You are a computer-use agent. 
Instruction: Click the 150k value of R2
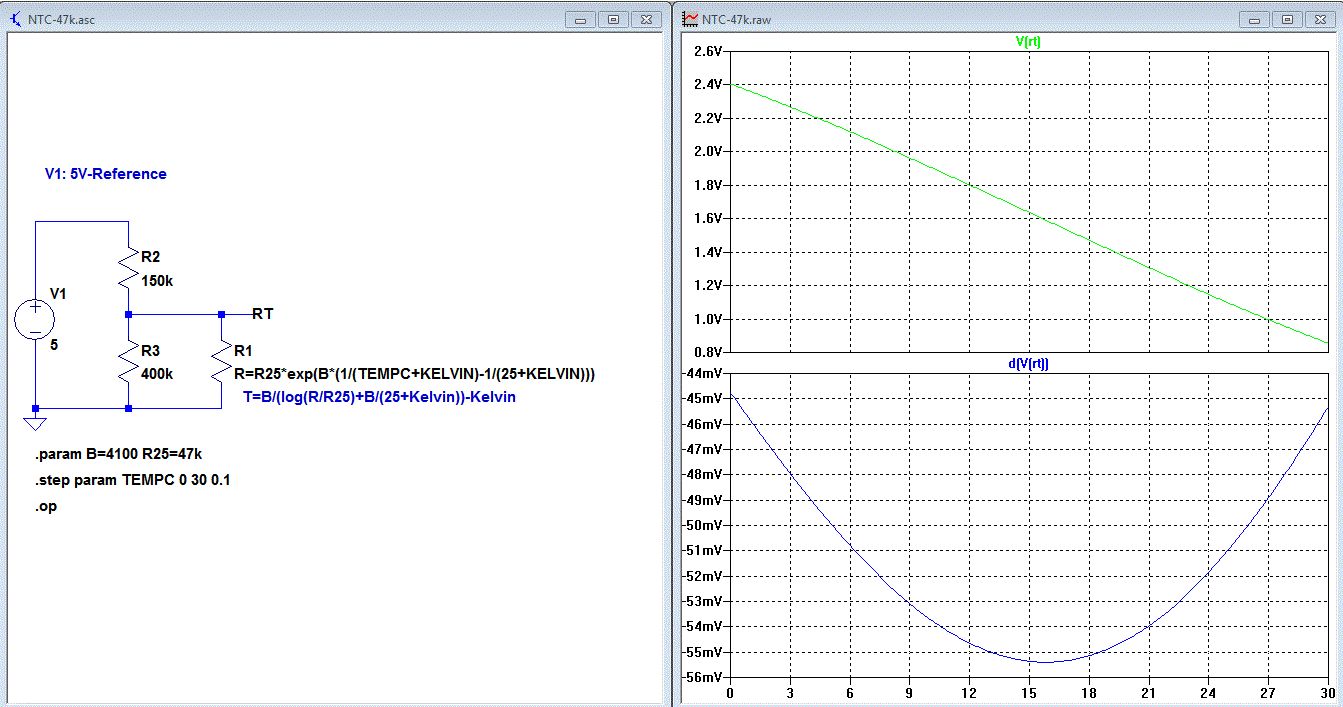pyautogui.click(x=157, y=282)
